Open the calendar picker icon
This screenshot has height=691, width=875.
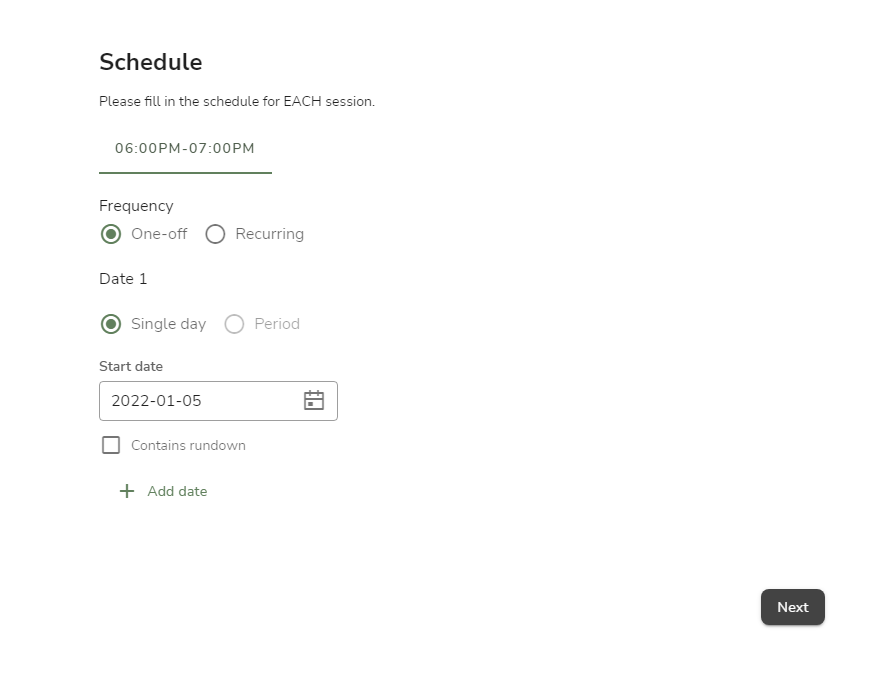[x=314, y=400]
